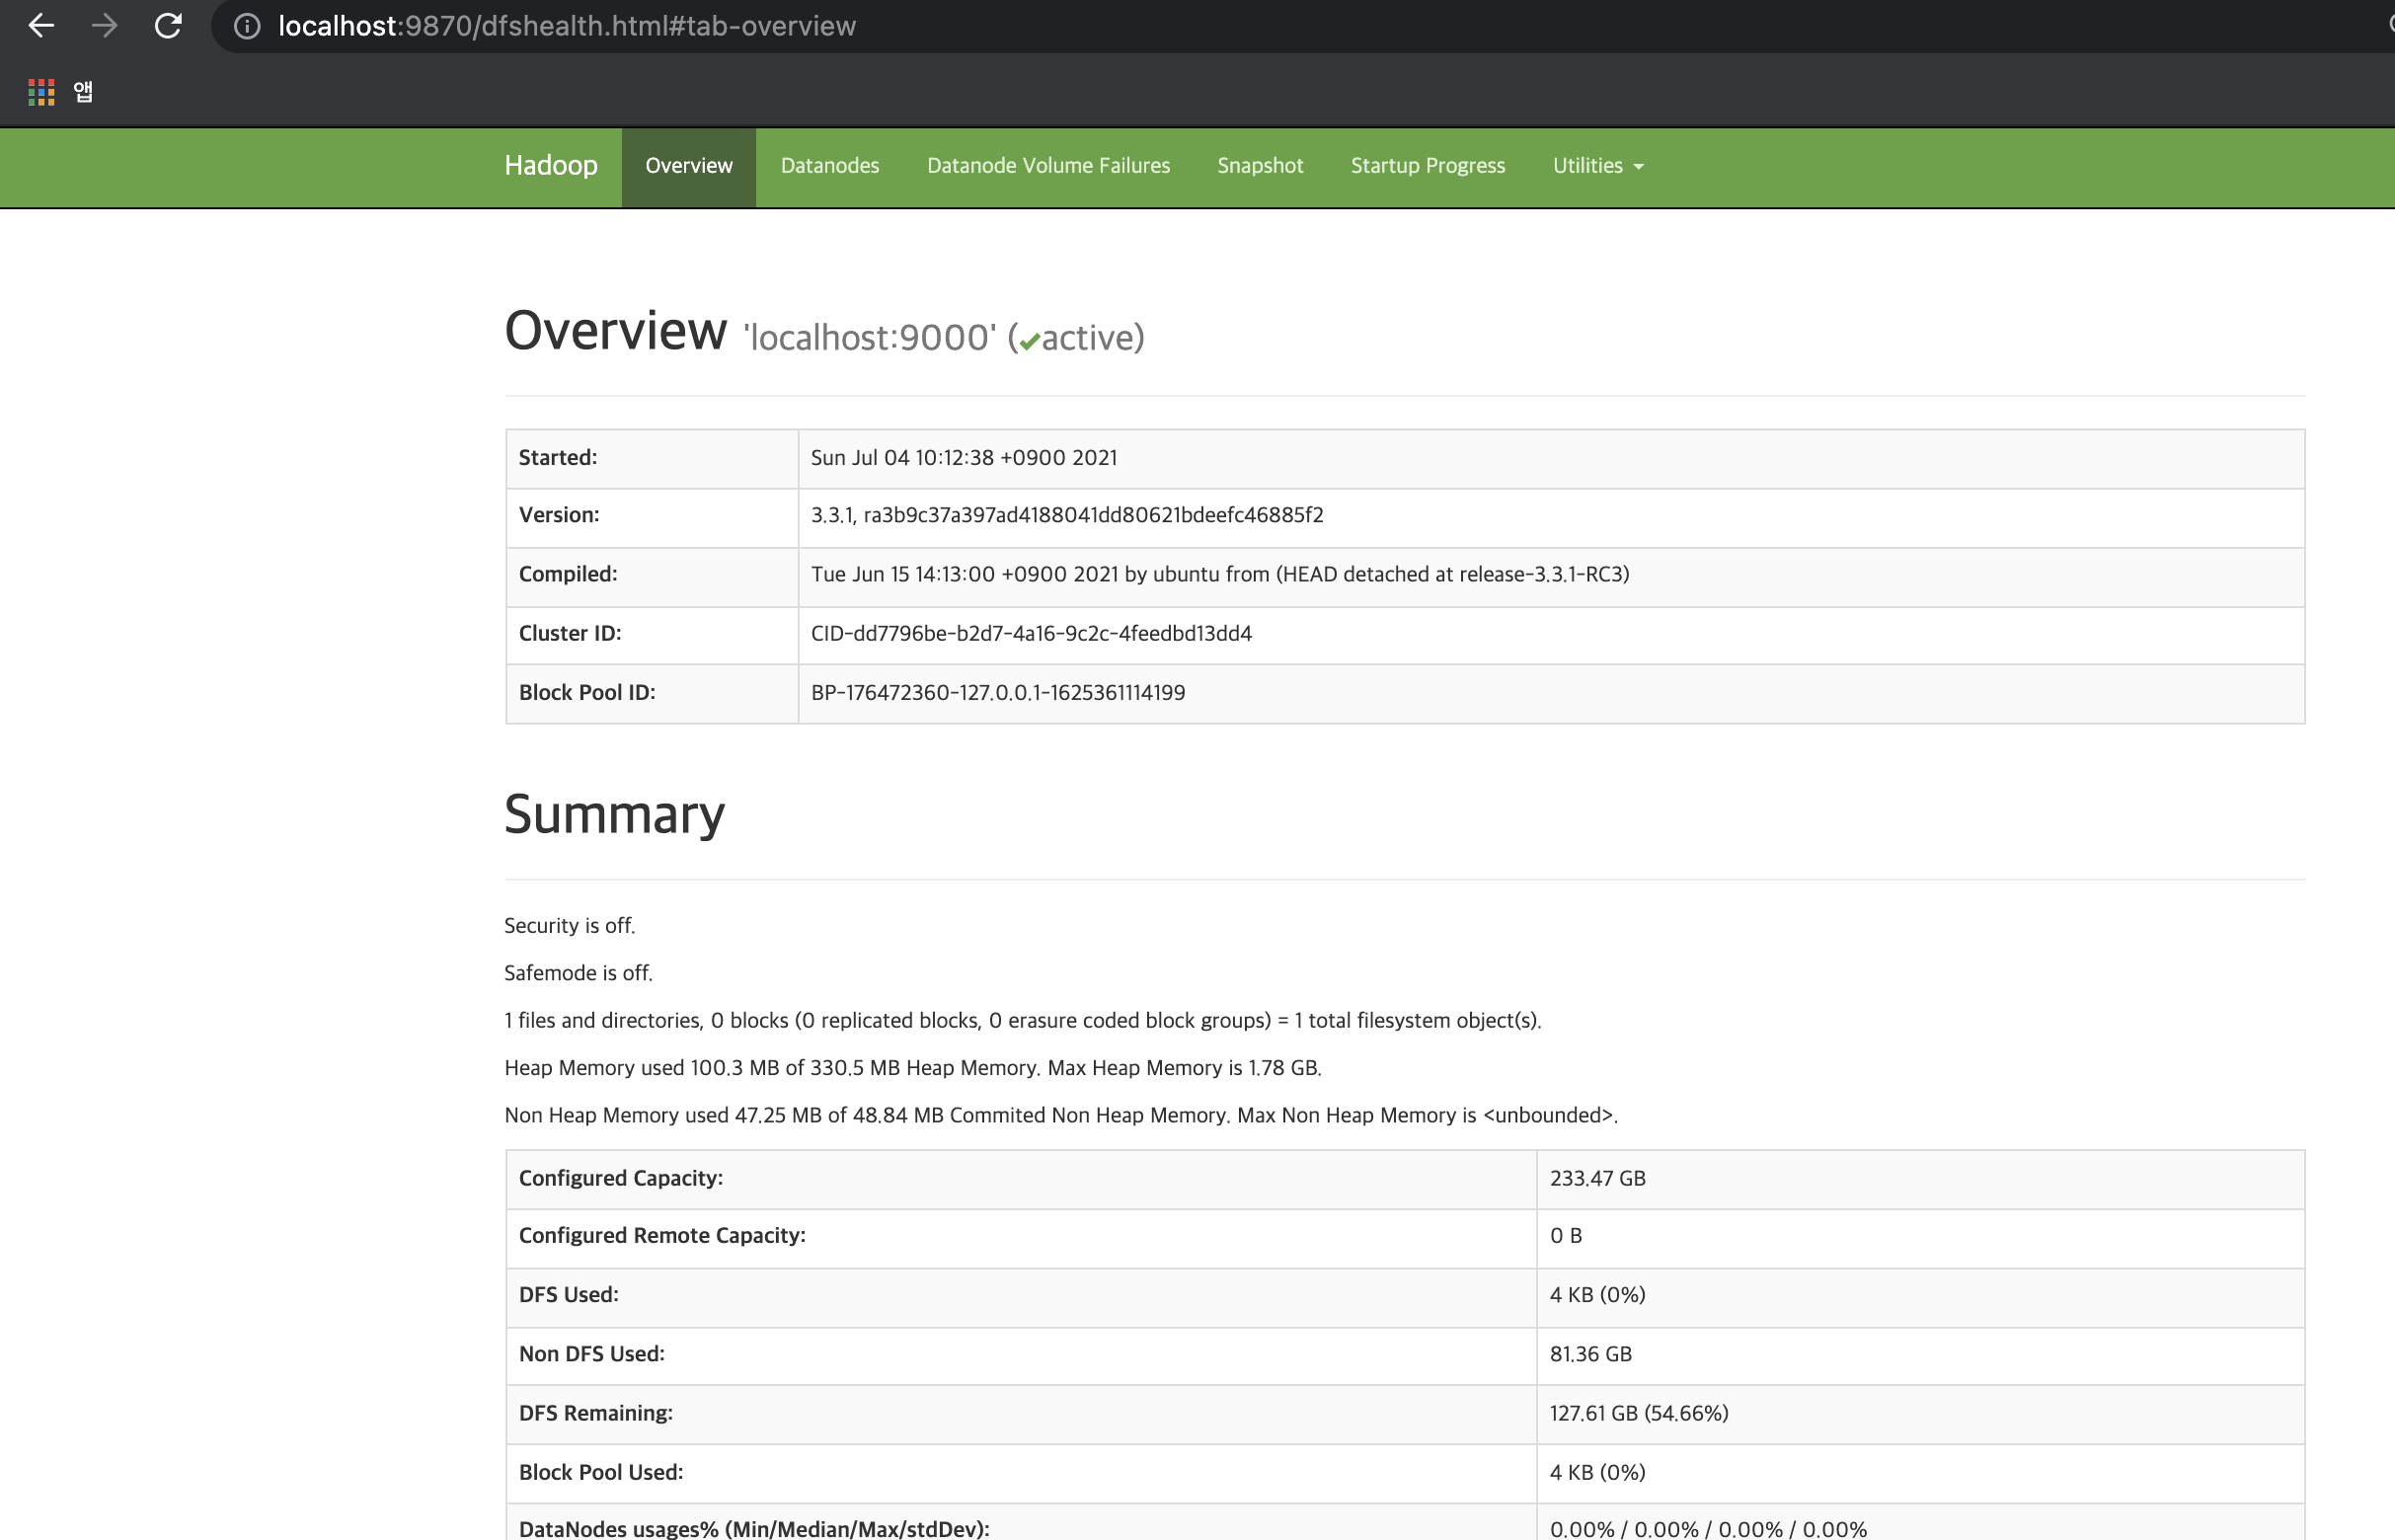The height and width of the screenshot is (1540, 2395).
Task: Select the value '233.47 GB'
Action: pyautogui.click(x=1598, y=1179)
